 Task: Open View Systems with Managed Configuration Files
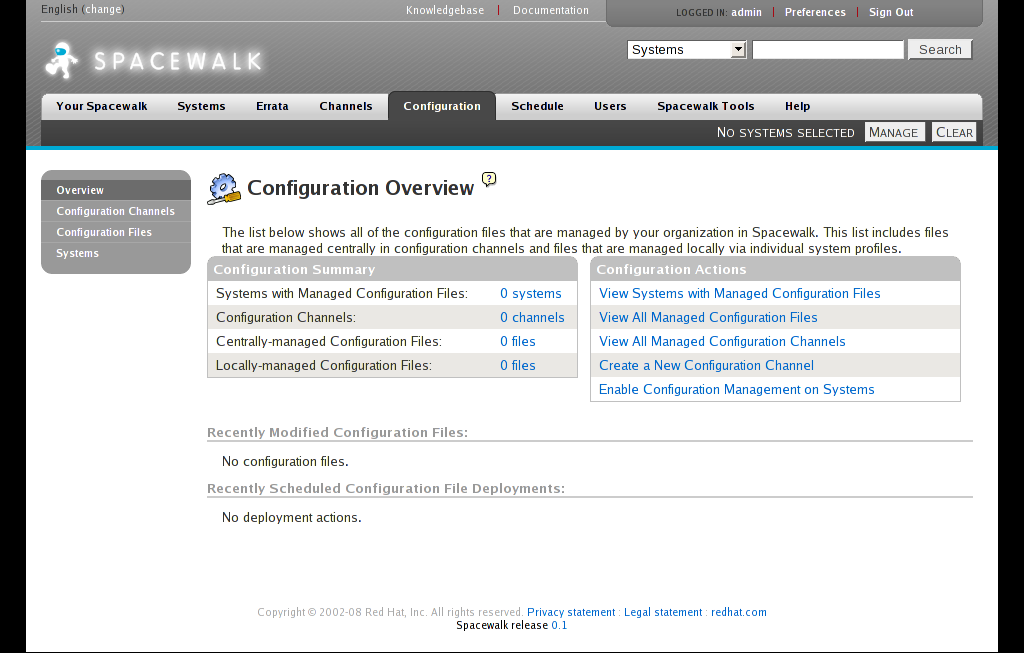(x=739, y=294)
